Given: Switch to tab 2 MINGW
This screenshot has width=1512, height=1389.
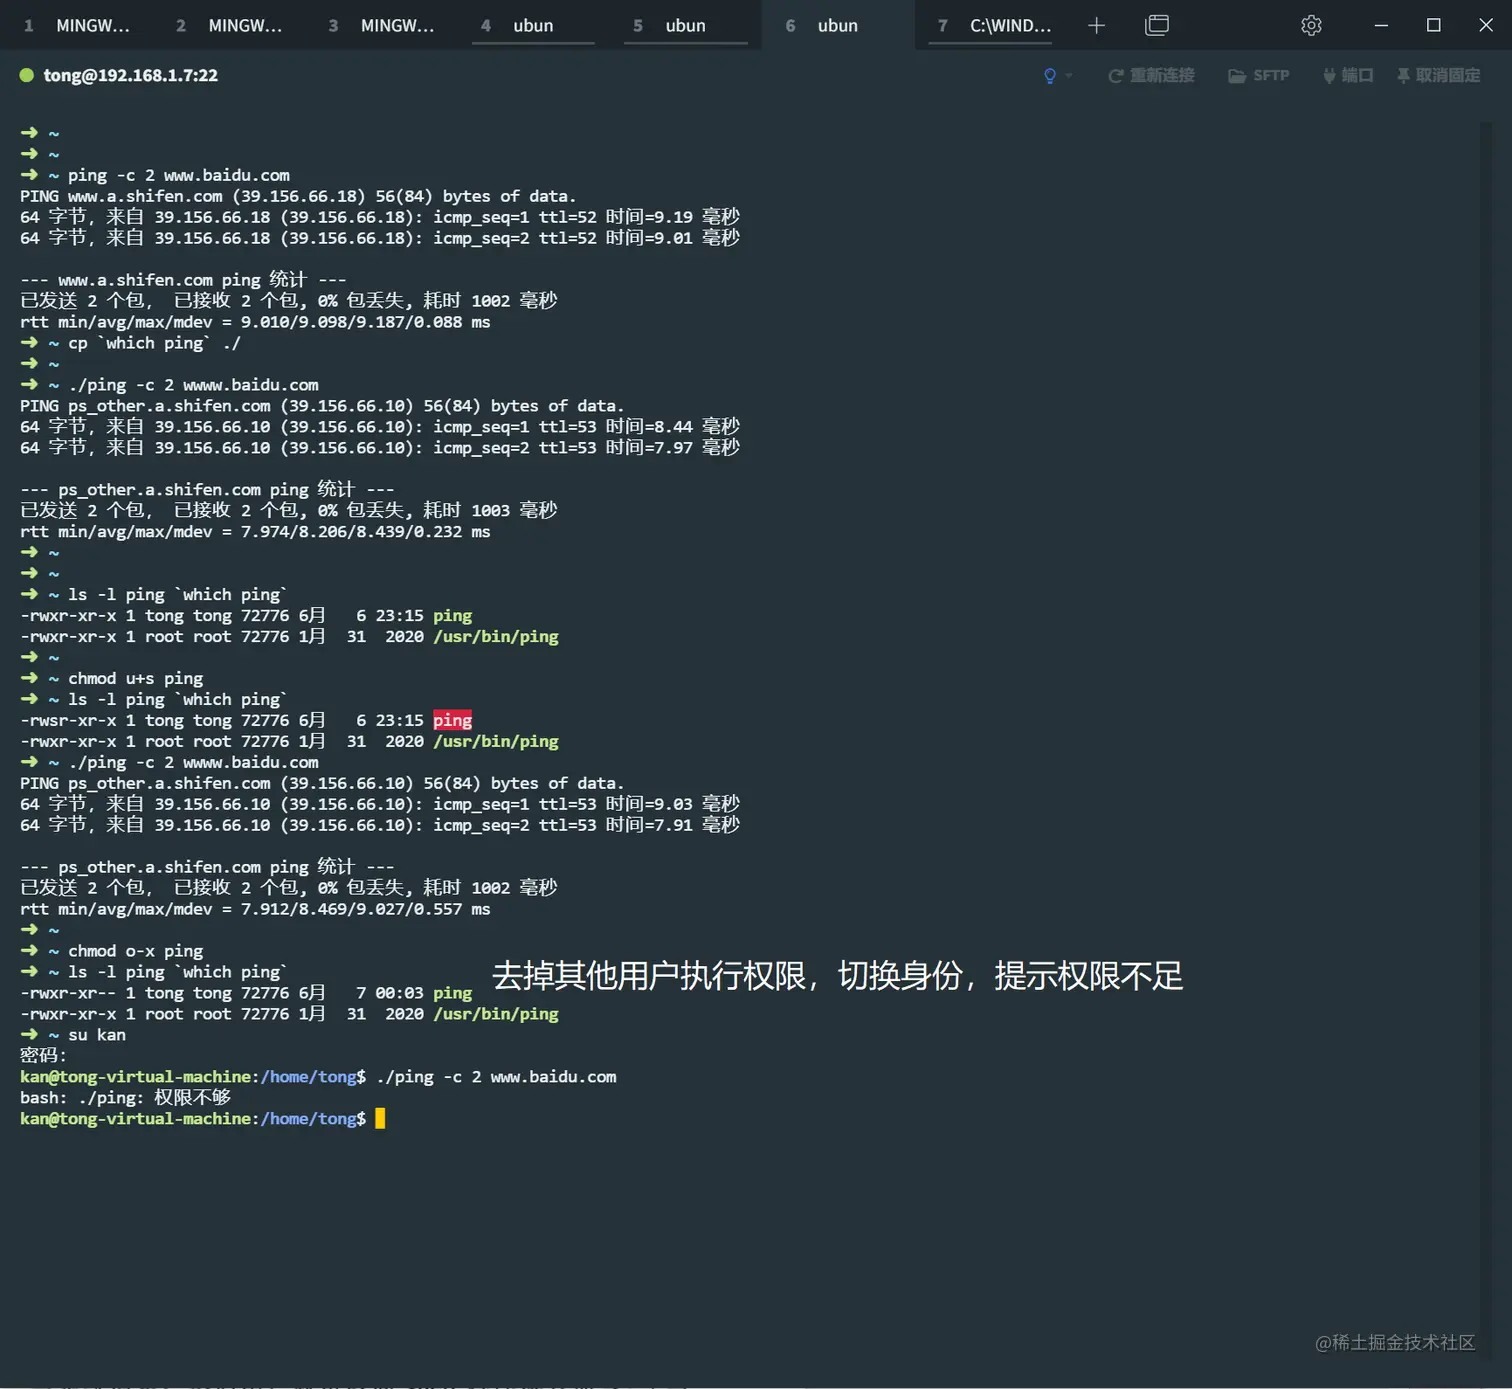Looking at the screenshot, I should pyautogui.click(x=229, y=26).
